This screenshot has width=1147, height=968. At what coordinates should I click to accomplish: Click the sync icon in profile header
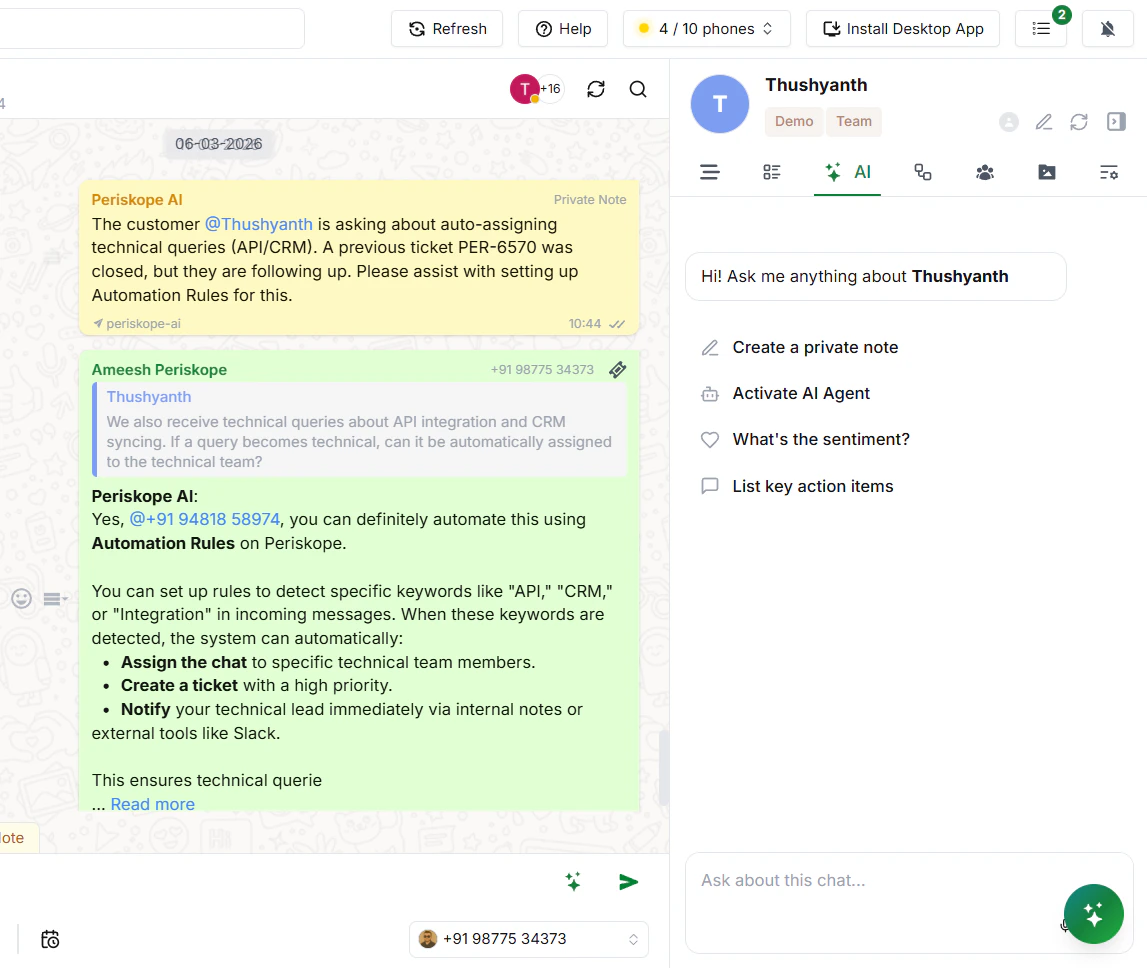1079,121
